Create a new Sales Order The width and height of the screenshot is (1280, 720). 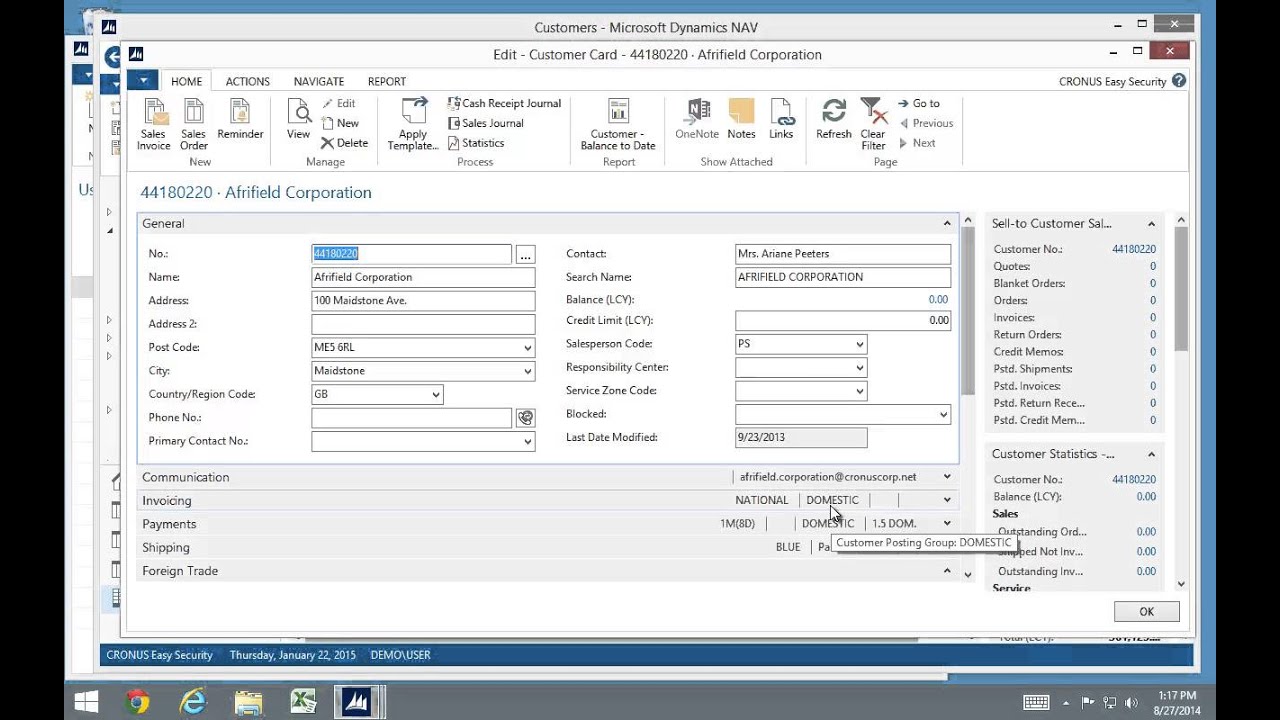[x=193, y=124]
